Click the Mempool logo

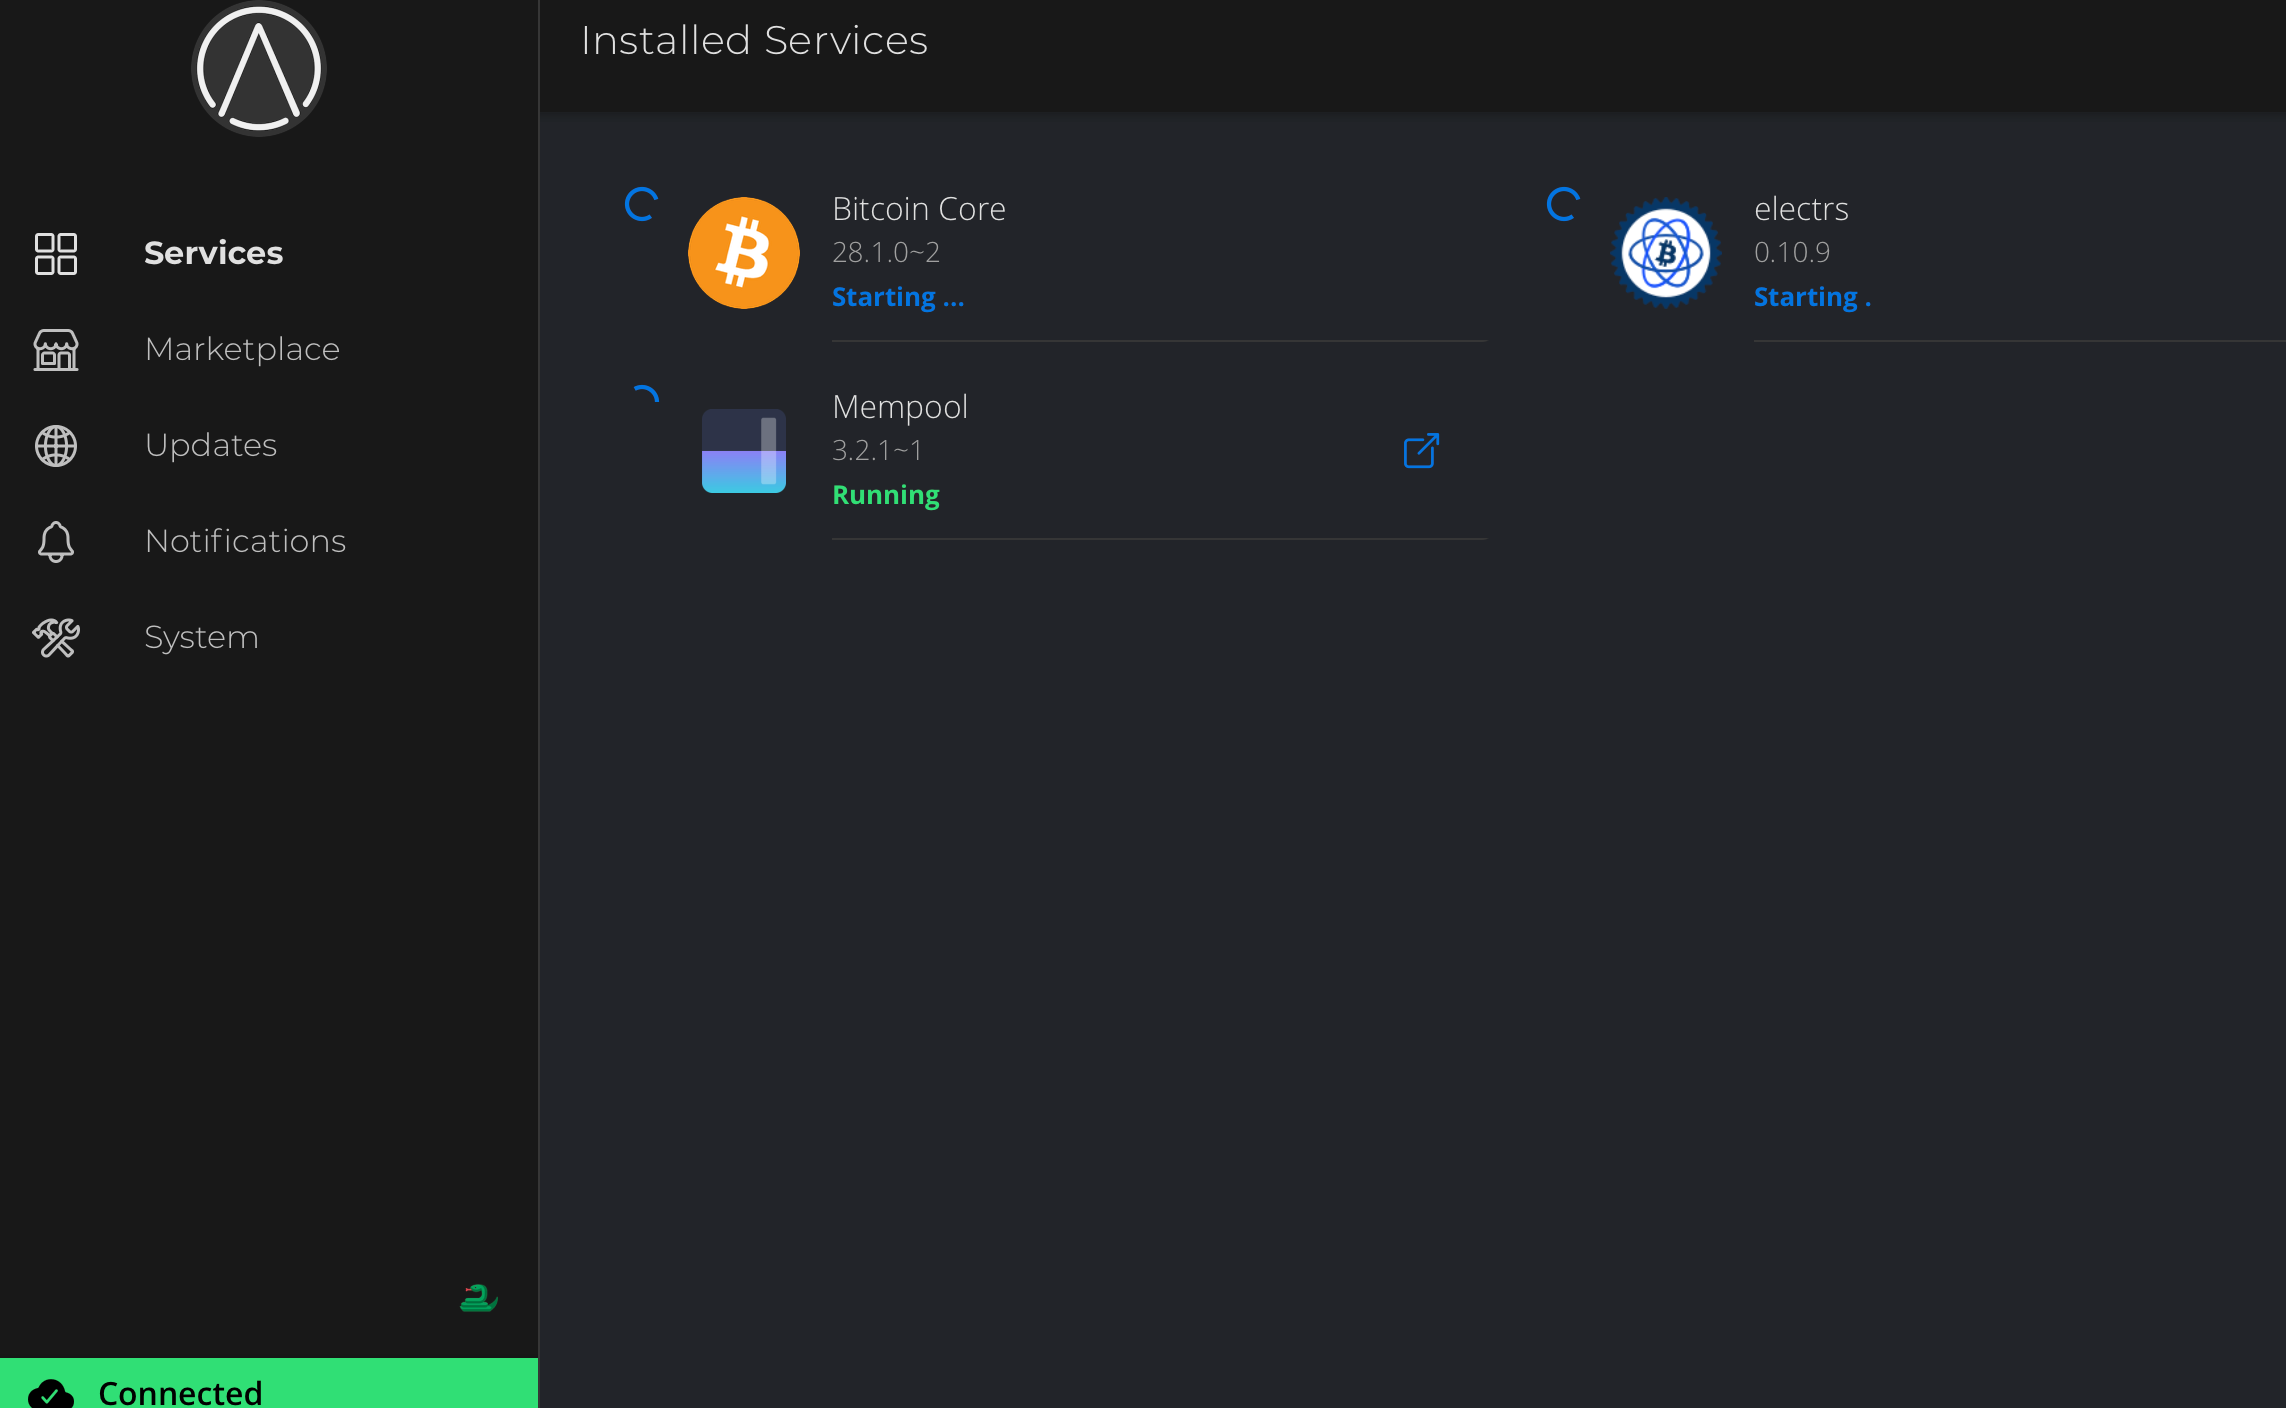pyautogui.click(x=744, y=451)
